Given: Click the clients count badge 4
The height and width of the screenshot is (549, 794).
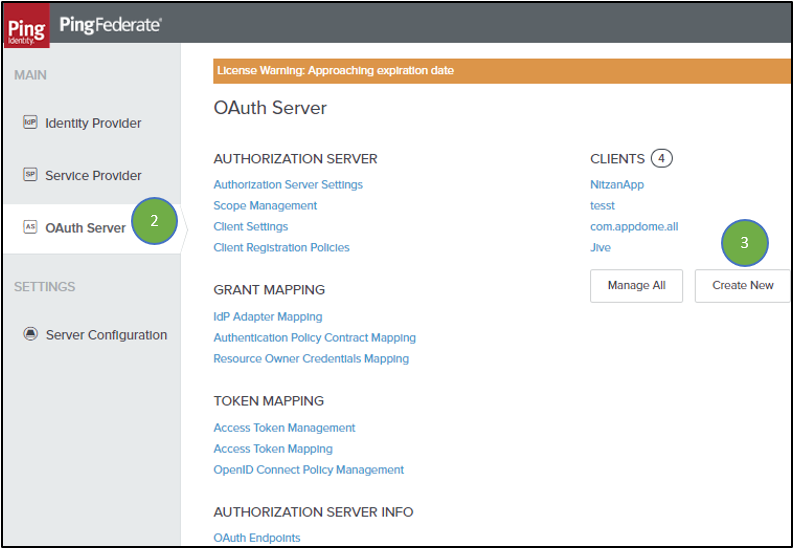Looking at the screenshot, I should click(x=661, y=159).
